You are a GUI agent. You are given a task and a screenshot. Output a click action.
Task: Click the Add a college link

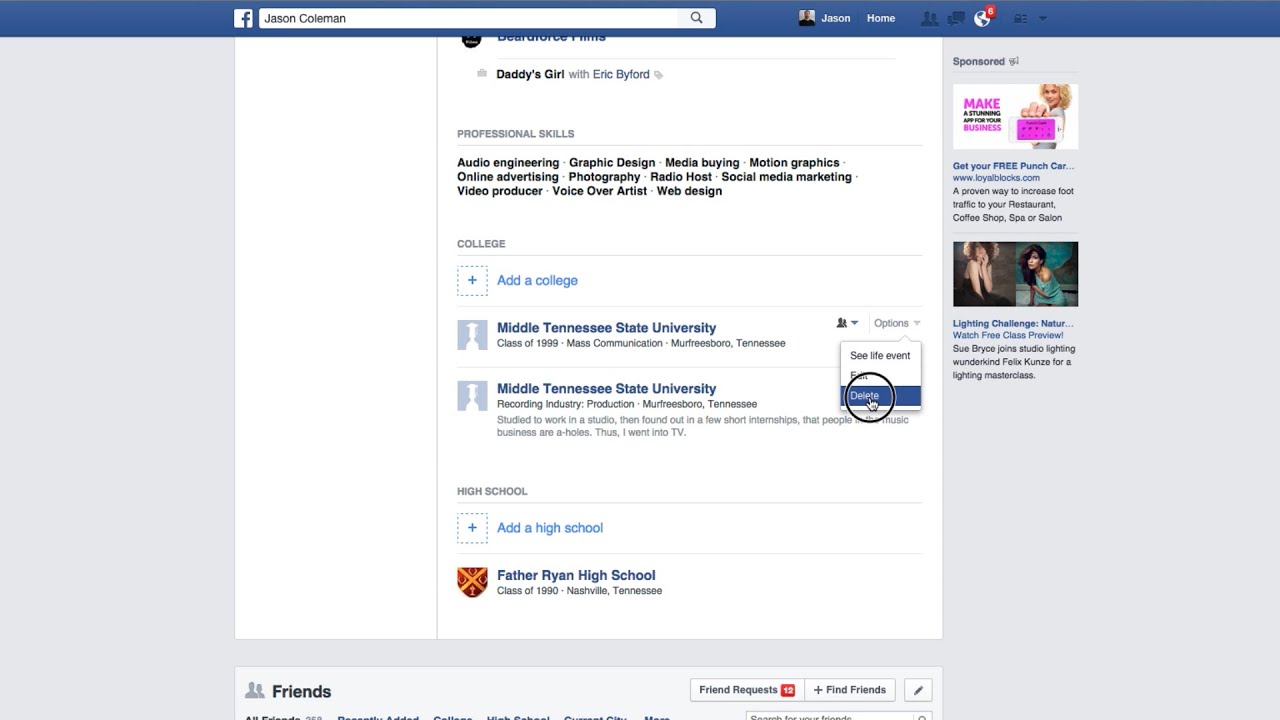coord(537,281)
